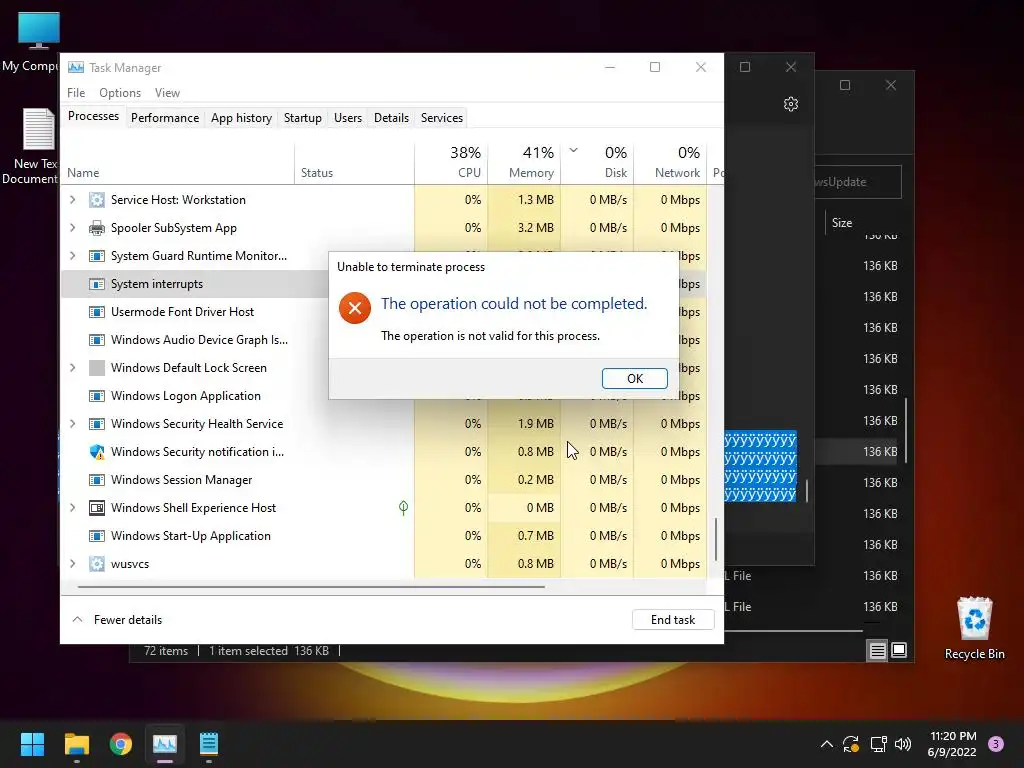Sort by Size column in File Explorer
1024x768 pixels.
[x=842, y=223]
